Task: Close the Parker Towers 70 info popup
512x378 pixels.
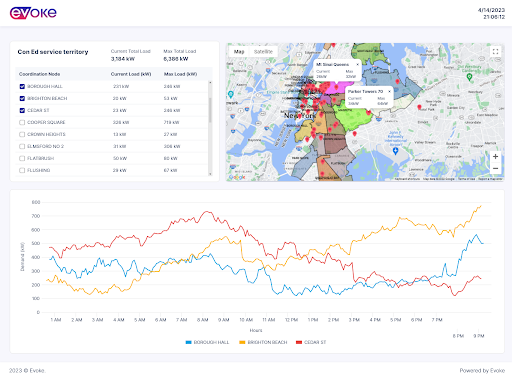Action: click(389, 91)
